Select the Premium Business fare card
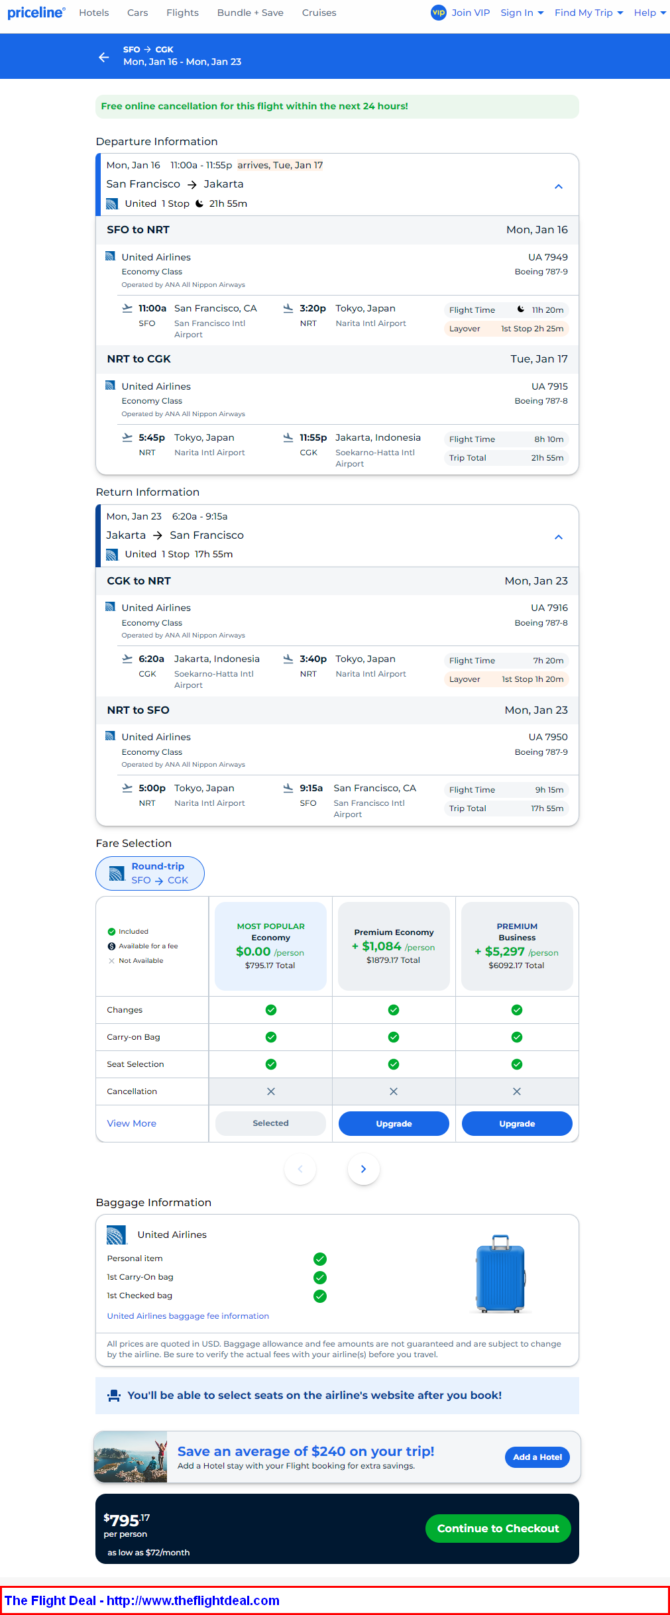The height and width of the screenshot is (1615, 670). point(517,946)
